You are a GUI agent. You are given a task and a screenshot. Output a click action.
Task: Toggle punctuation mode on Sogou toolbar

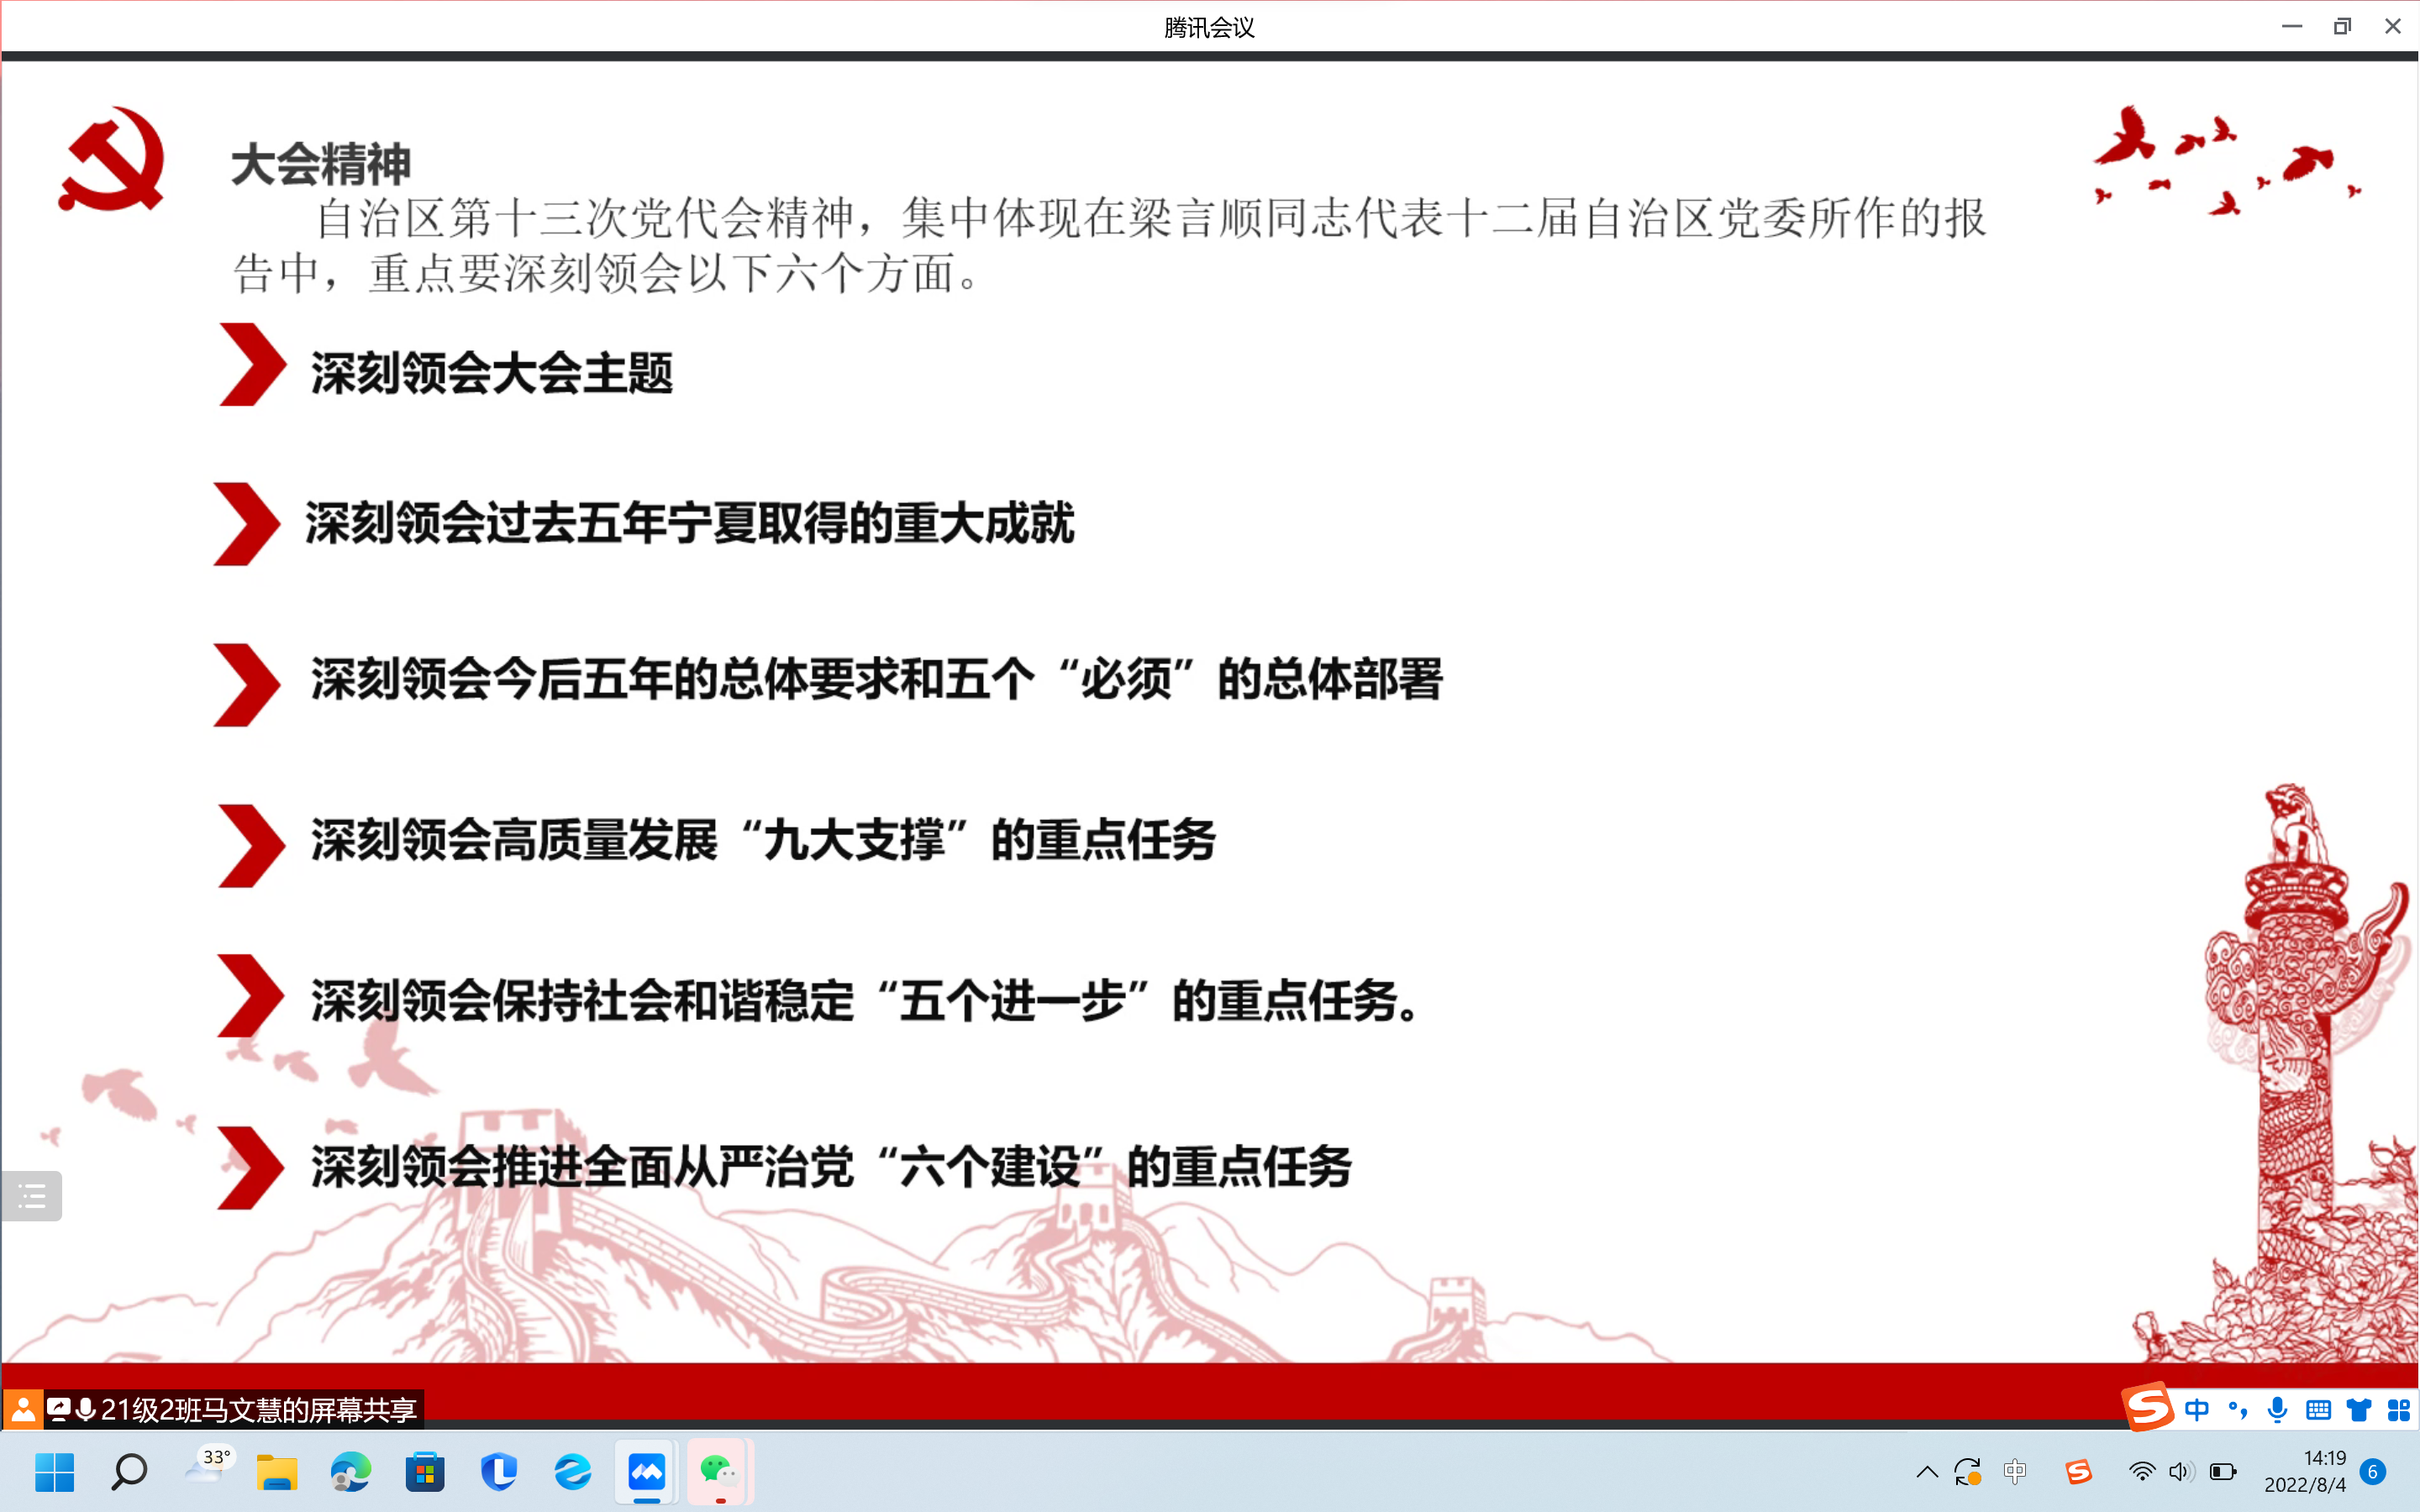pos(2238,1410)
